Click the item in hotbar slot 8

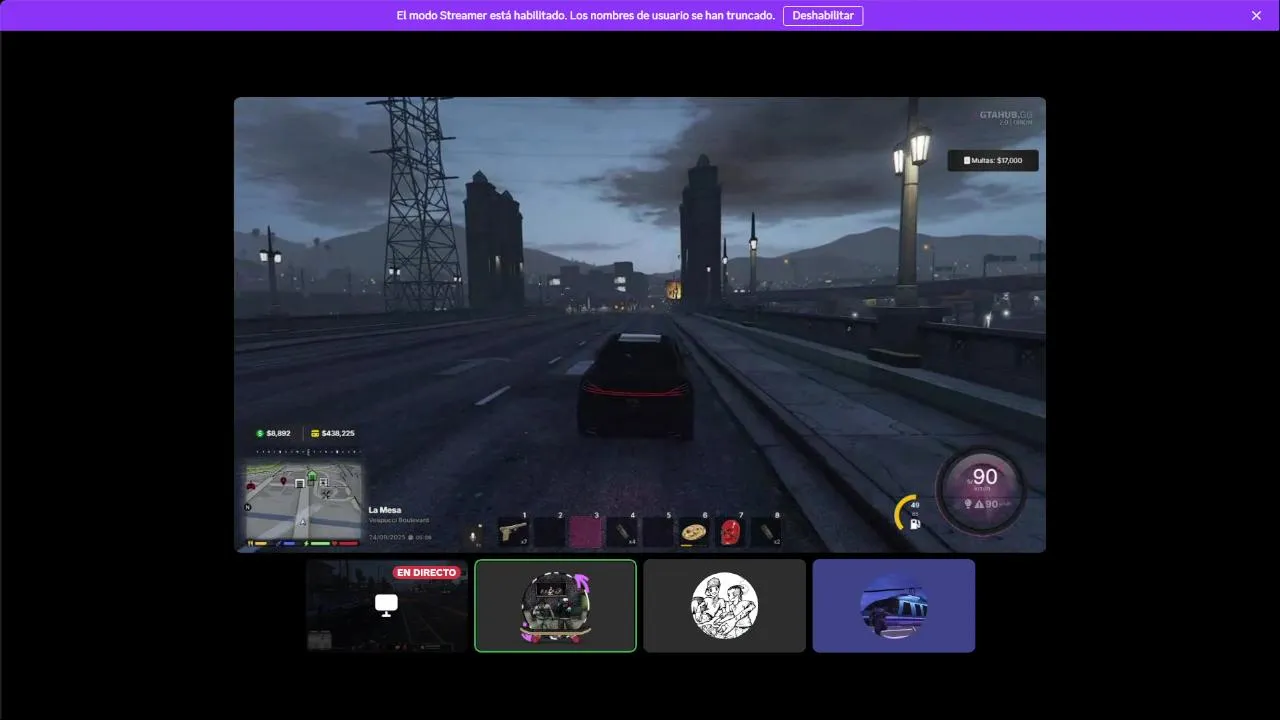(x=767, y=531)
